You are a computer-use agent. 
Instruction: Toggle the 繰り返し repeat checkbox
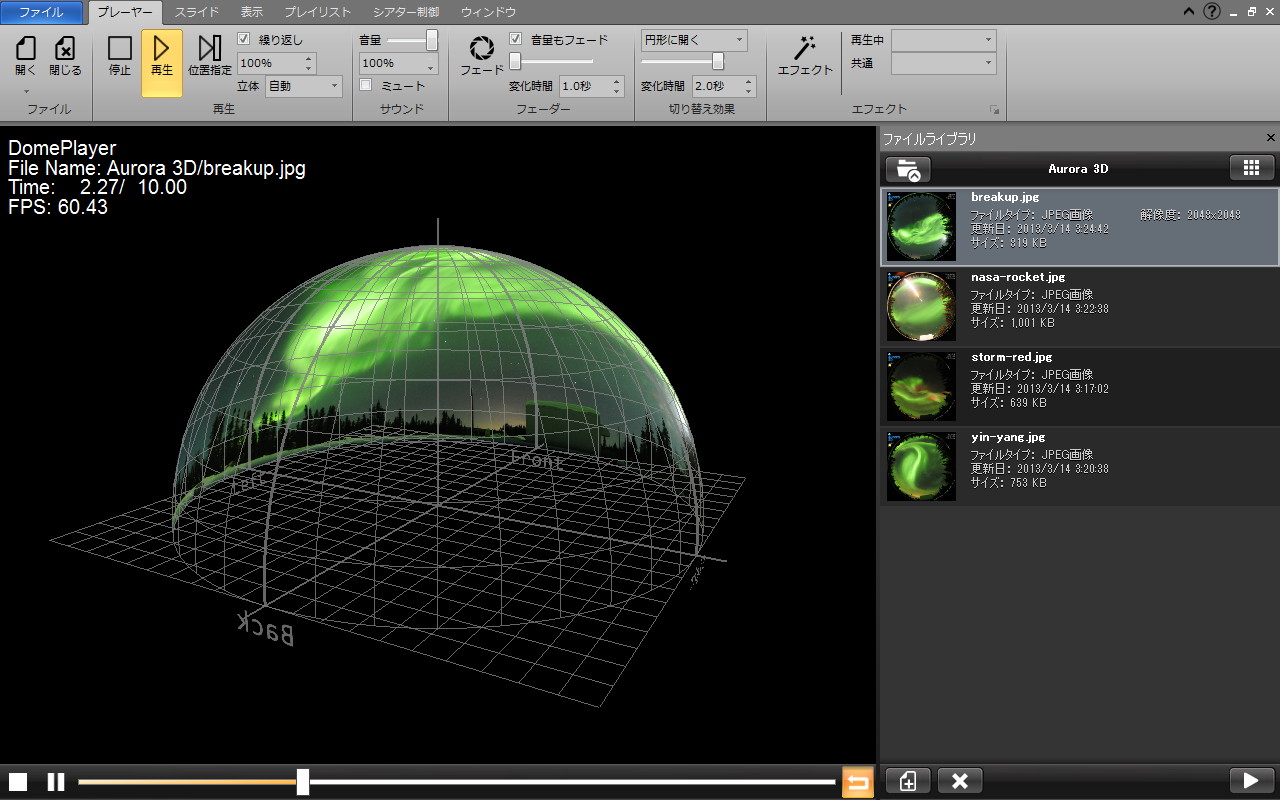point(244,40)
